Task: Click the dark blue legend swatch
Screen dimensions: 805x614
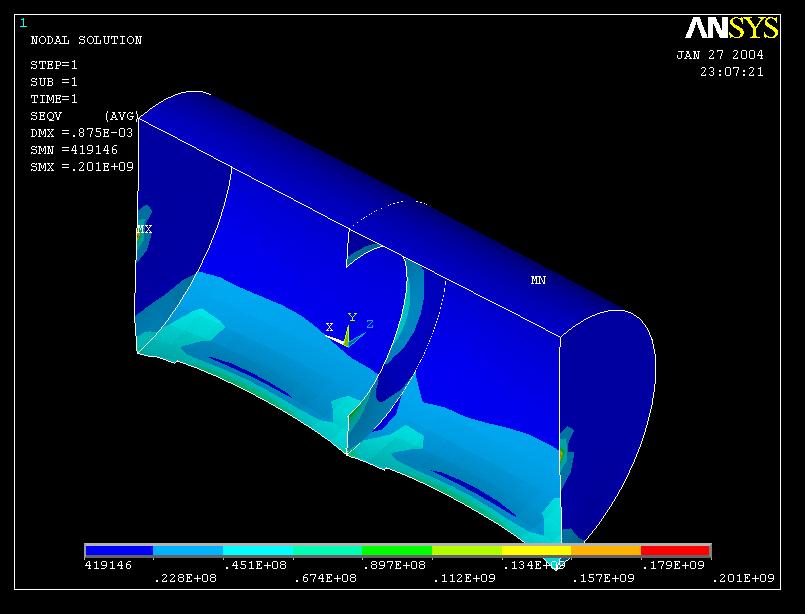Action: pyautogui.click(x=119, y=551)
